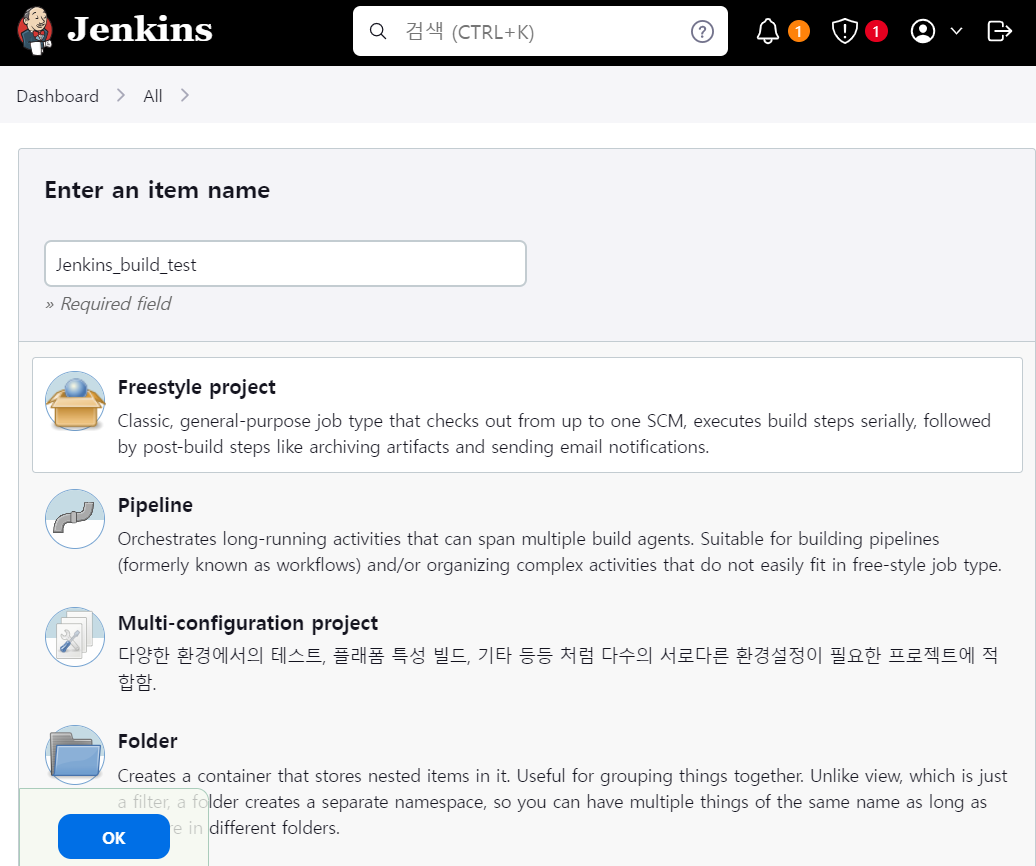Image resolution: width=1036 pixels, height=866 pixels.
Task: Choose the Freestyle project title
Action: (x=196, y=387)
